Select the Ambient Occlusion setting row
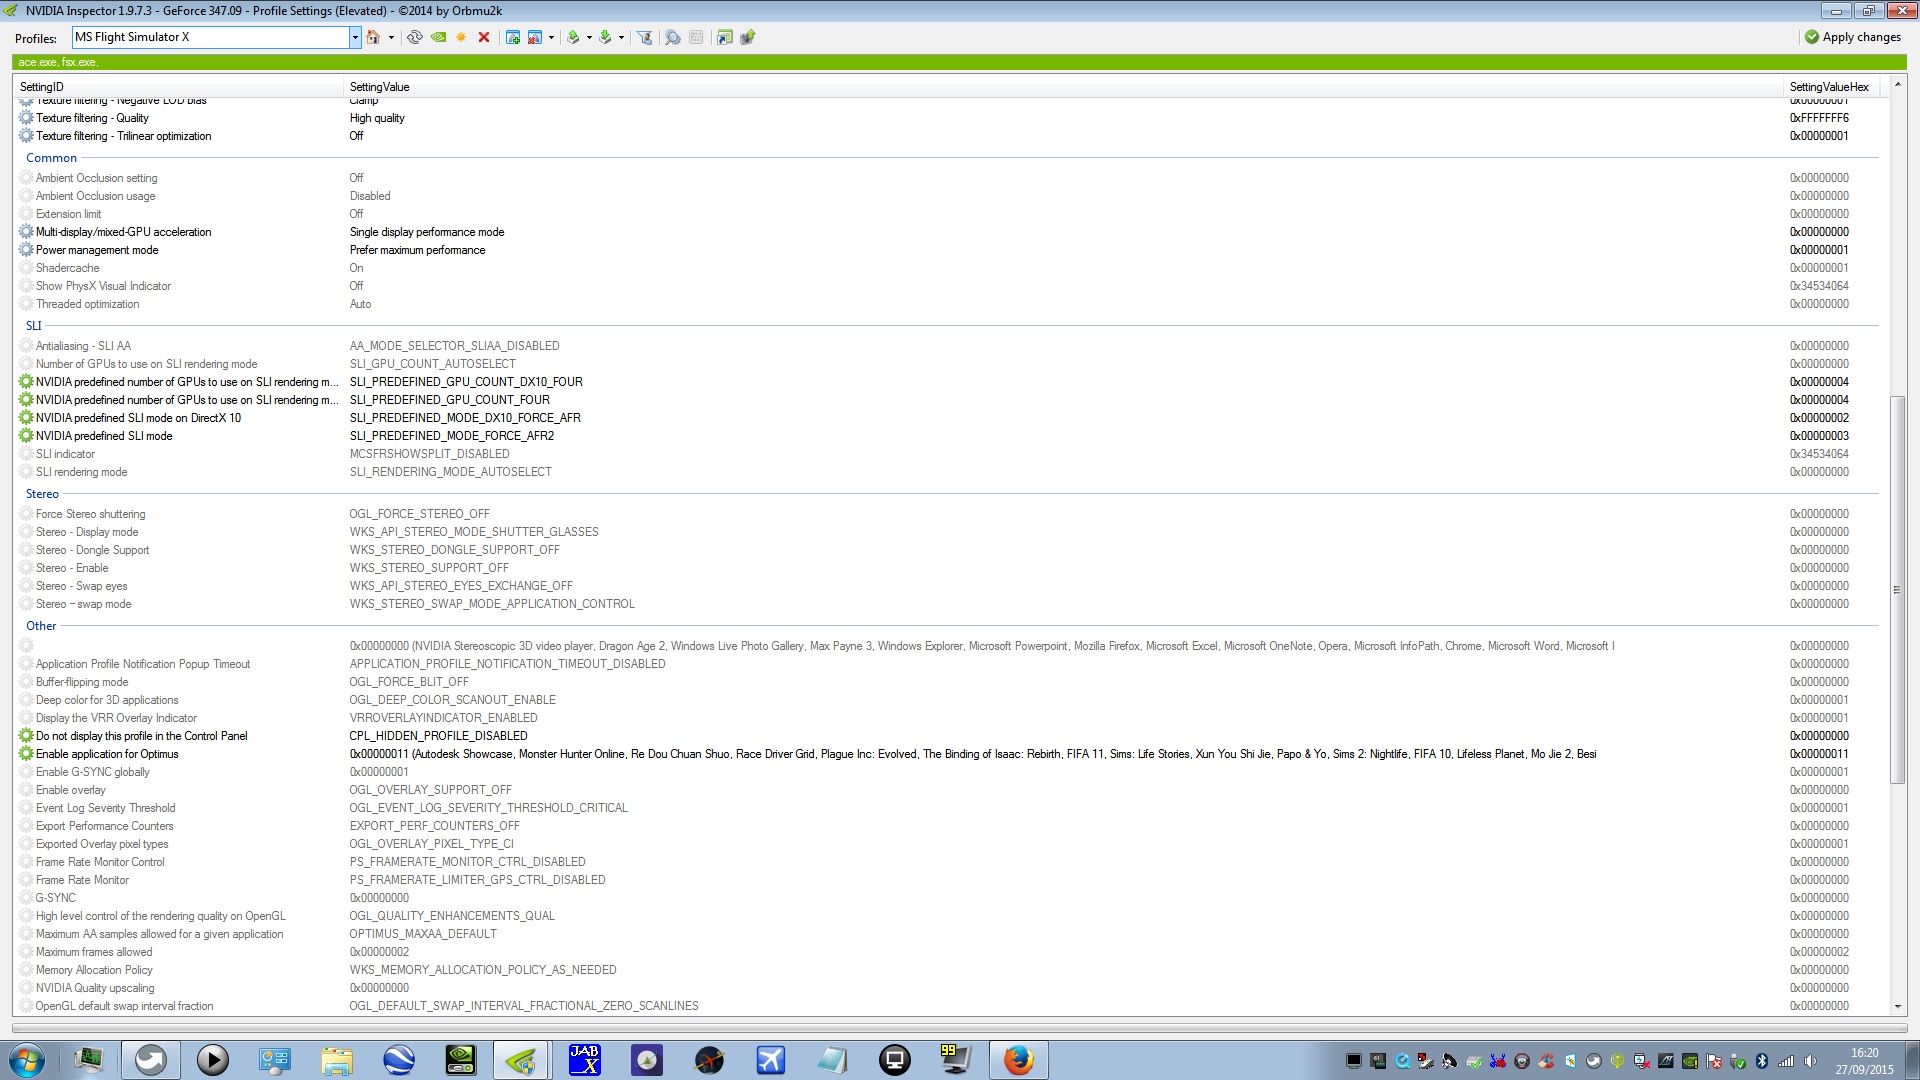 [946, 178]
